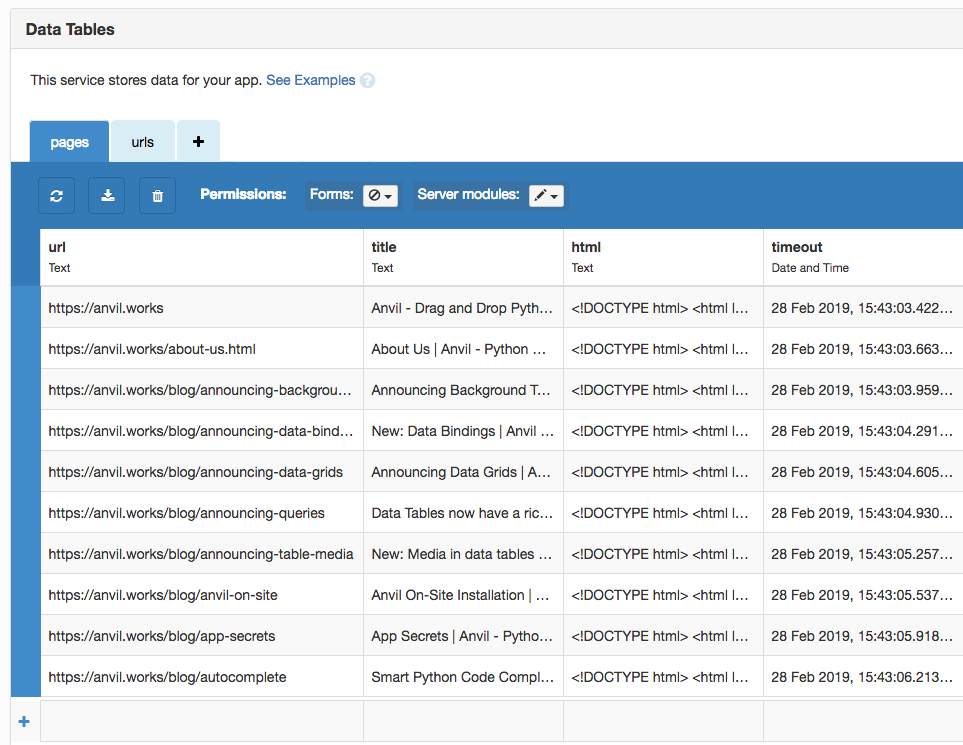Screen dimensions: 963x745
Task: Click the empty url cell in new row
Action: (202, 722)
